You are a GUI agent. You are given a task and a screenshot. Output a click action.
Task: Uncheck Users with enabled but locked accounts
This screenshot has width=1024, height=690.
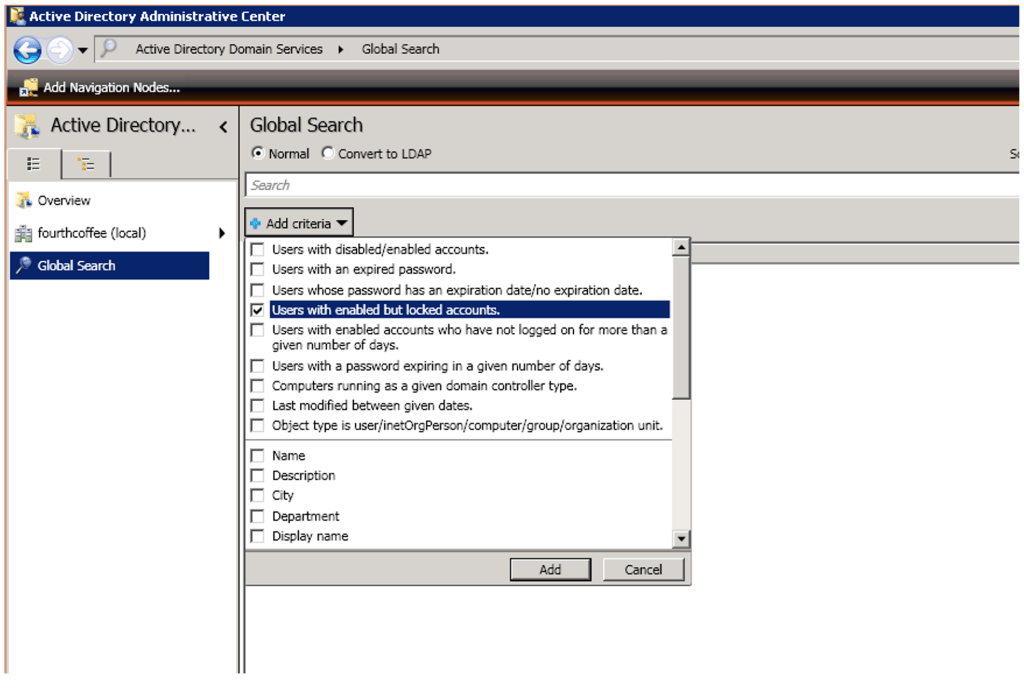pos(258,310)
